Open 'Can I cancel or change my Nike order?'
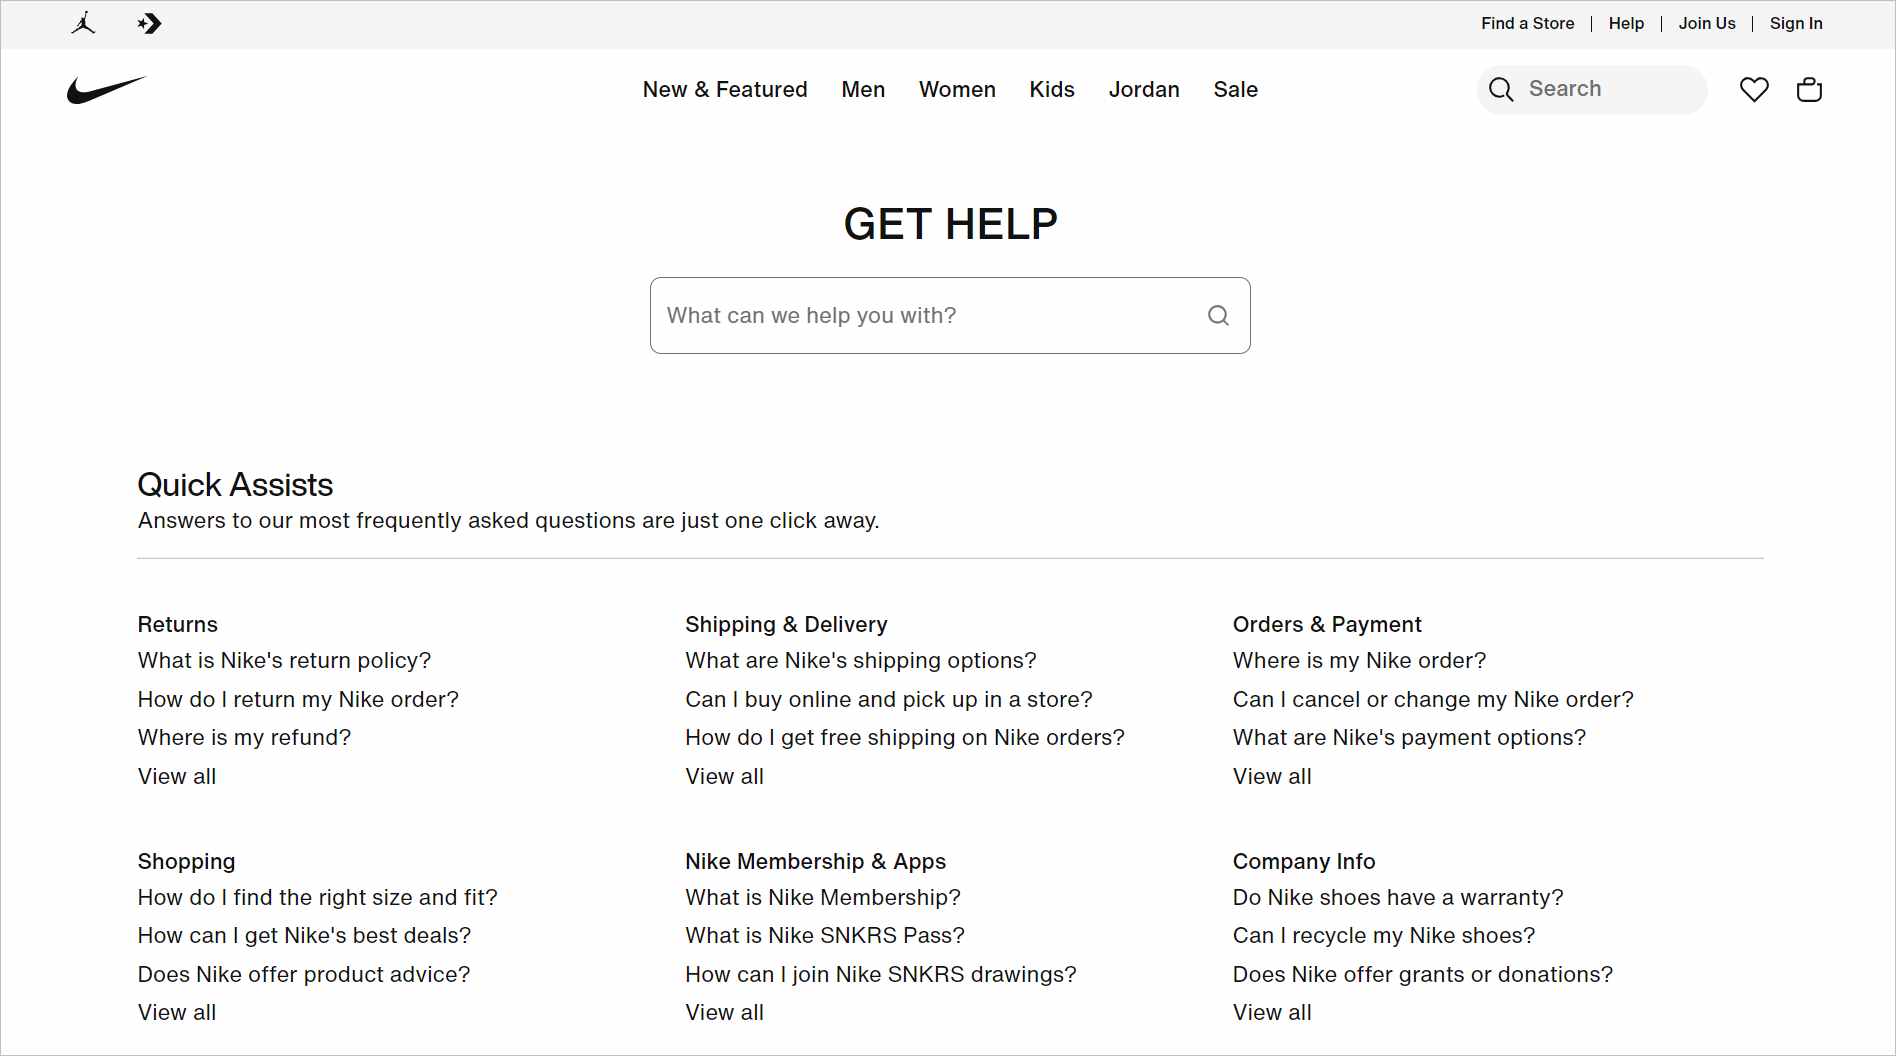This screenshot has height=1056, width=1896. (x=1432, y=700)
